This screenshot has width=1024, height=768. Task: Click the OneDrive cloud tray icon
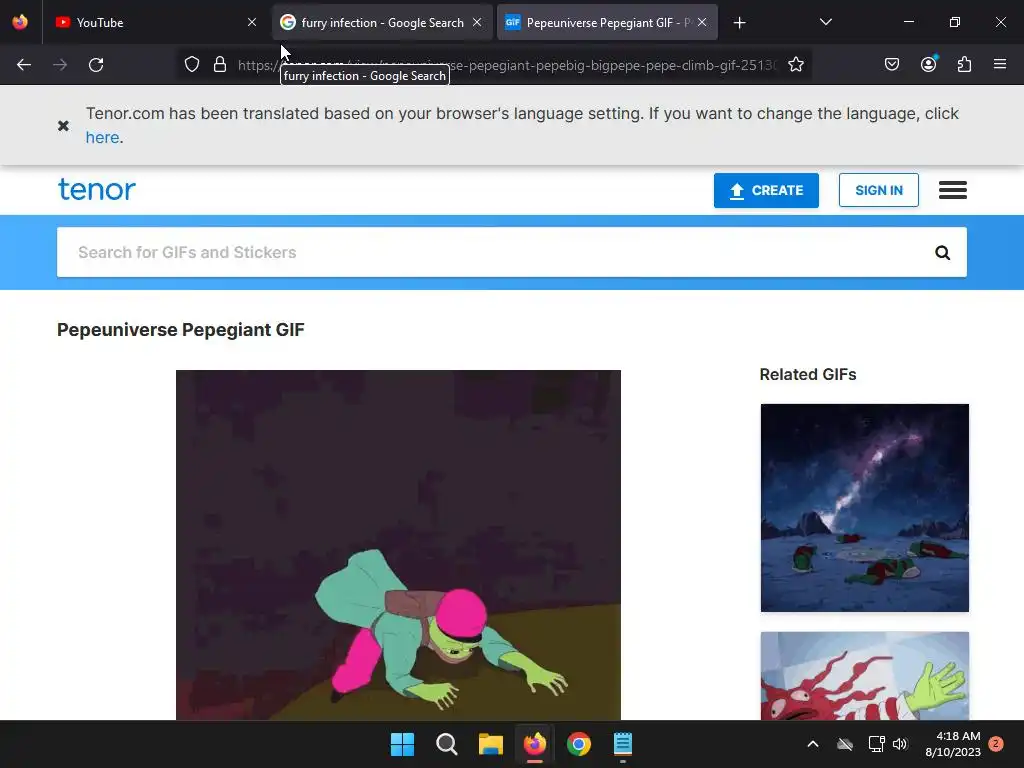tap(845, 744)
